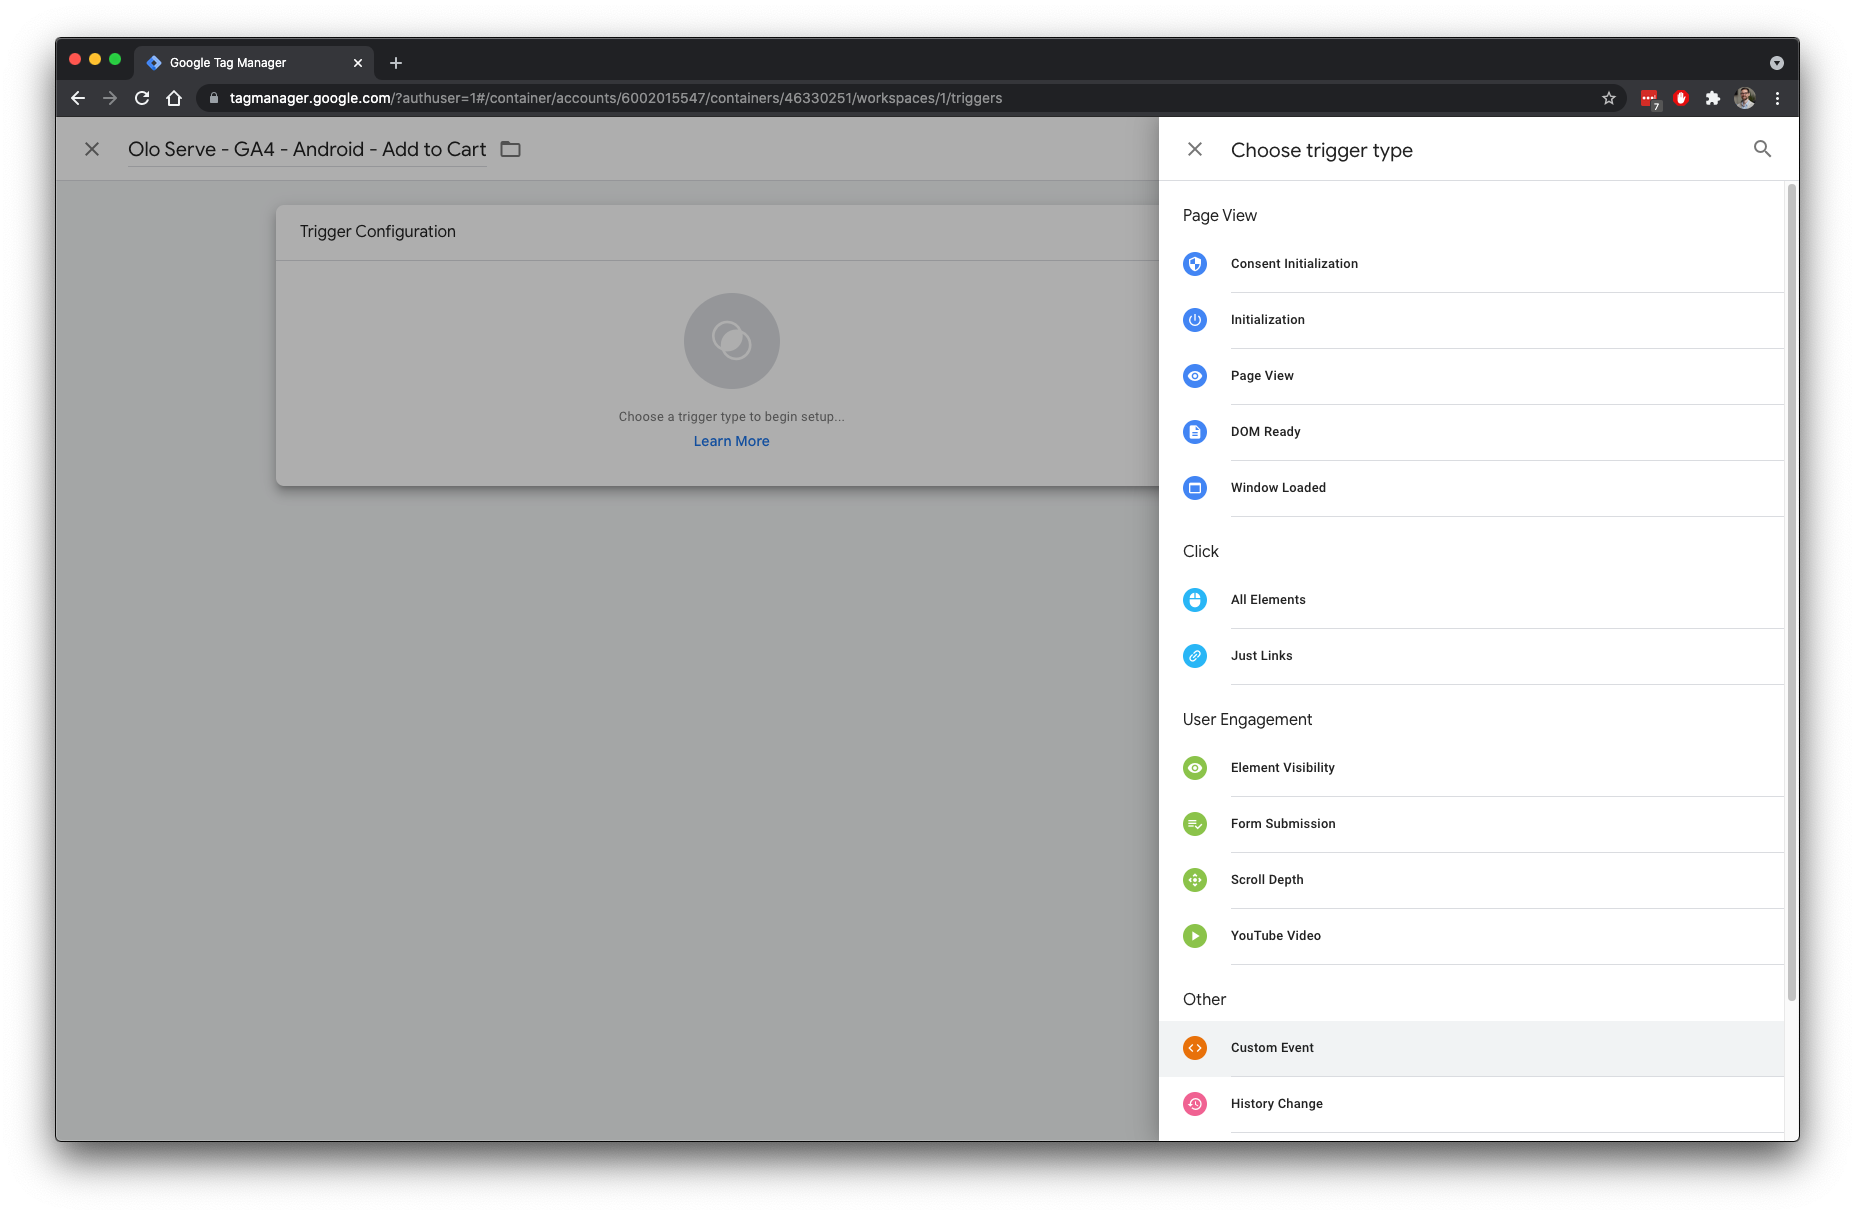Close the Choose trigger type panel
Image resolution: width=1855 pixels, height=1215 pixels.
point(1195,149)
